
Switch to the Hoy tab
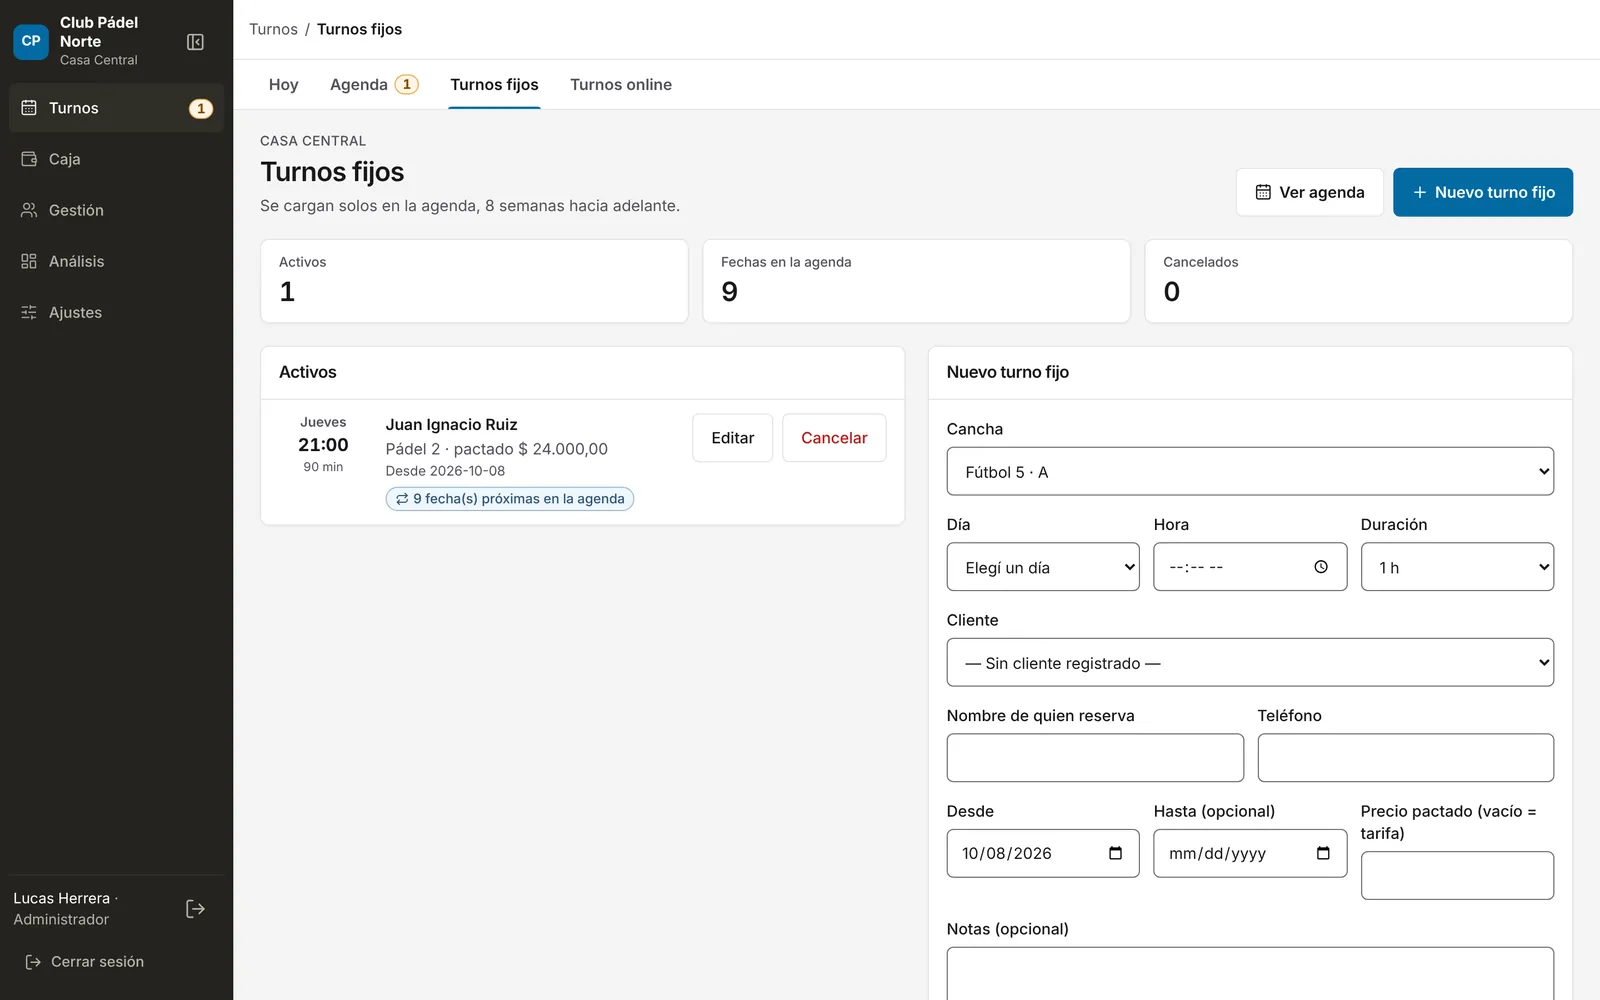point(284,85)
